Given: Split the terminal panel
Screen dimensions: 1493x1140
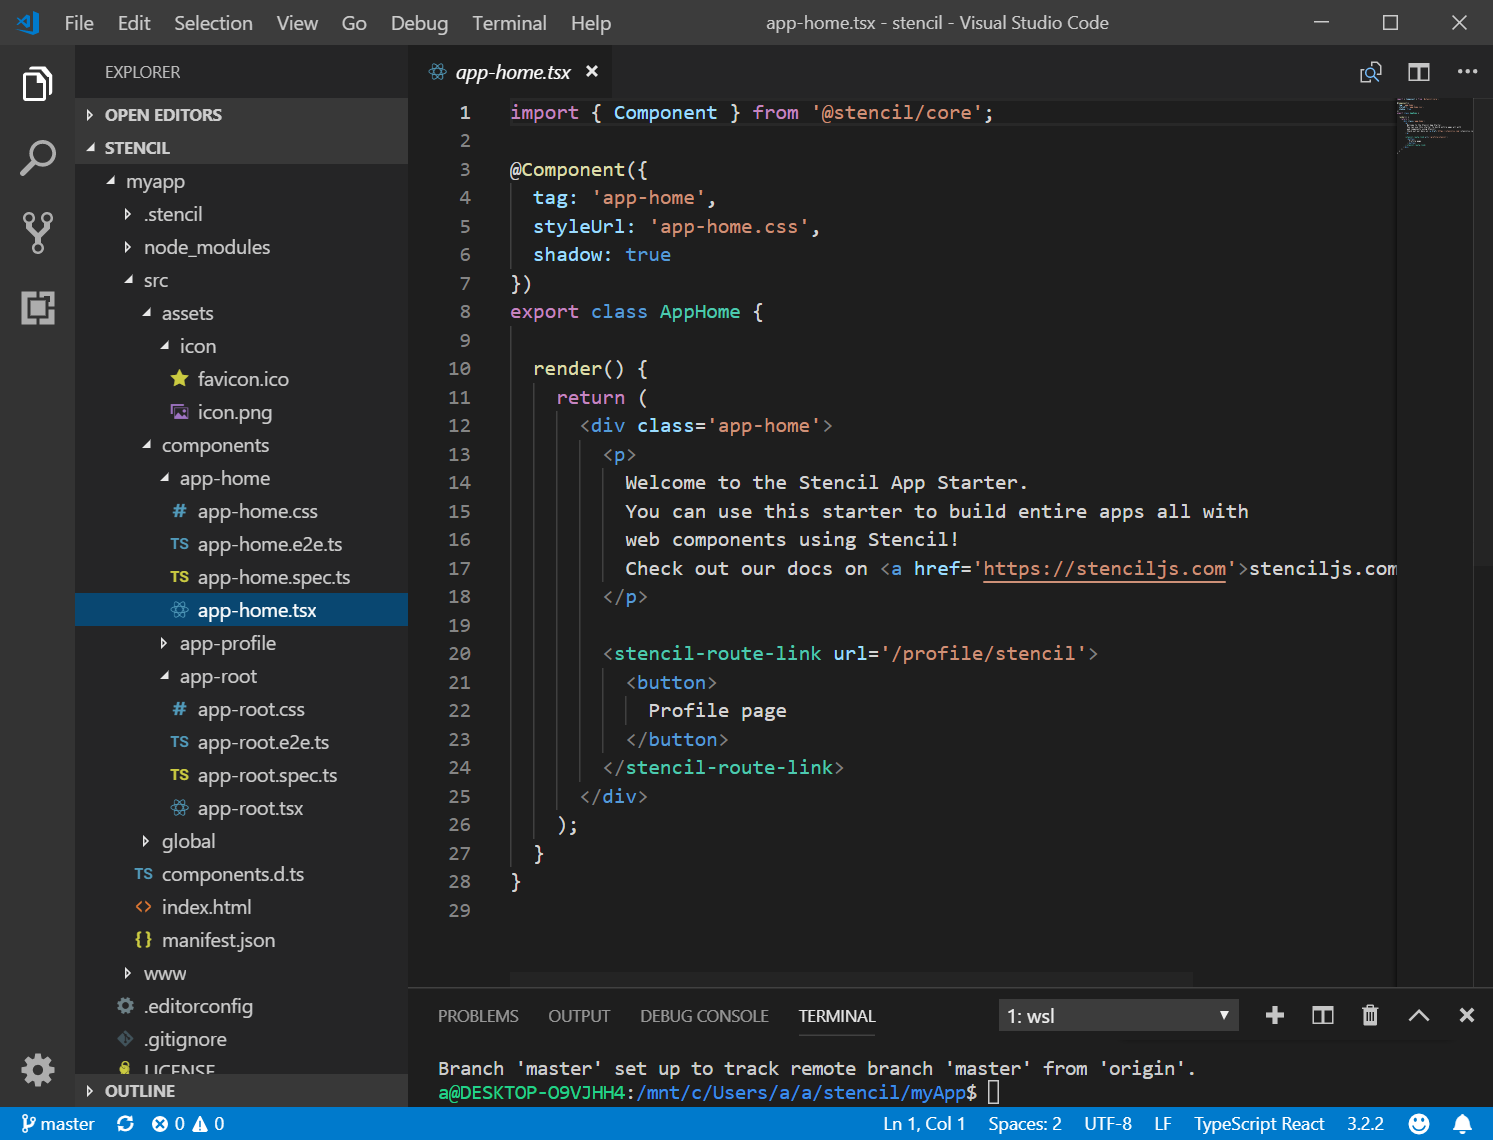Looking at the screenshot, I should pos(1322,1016).
